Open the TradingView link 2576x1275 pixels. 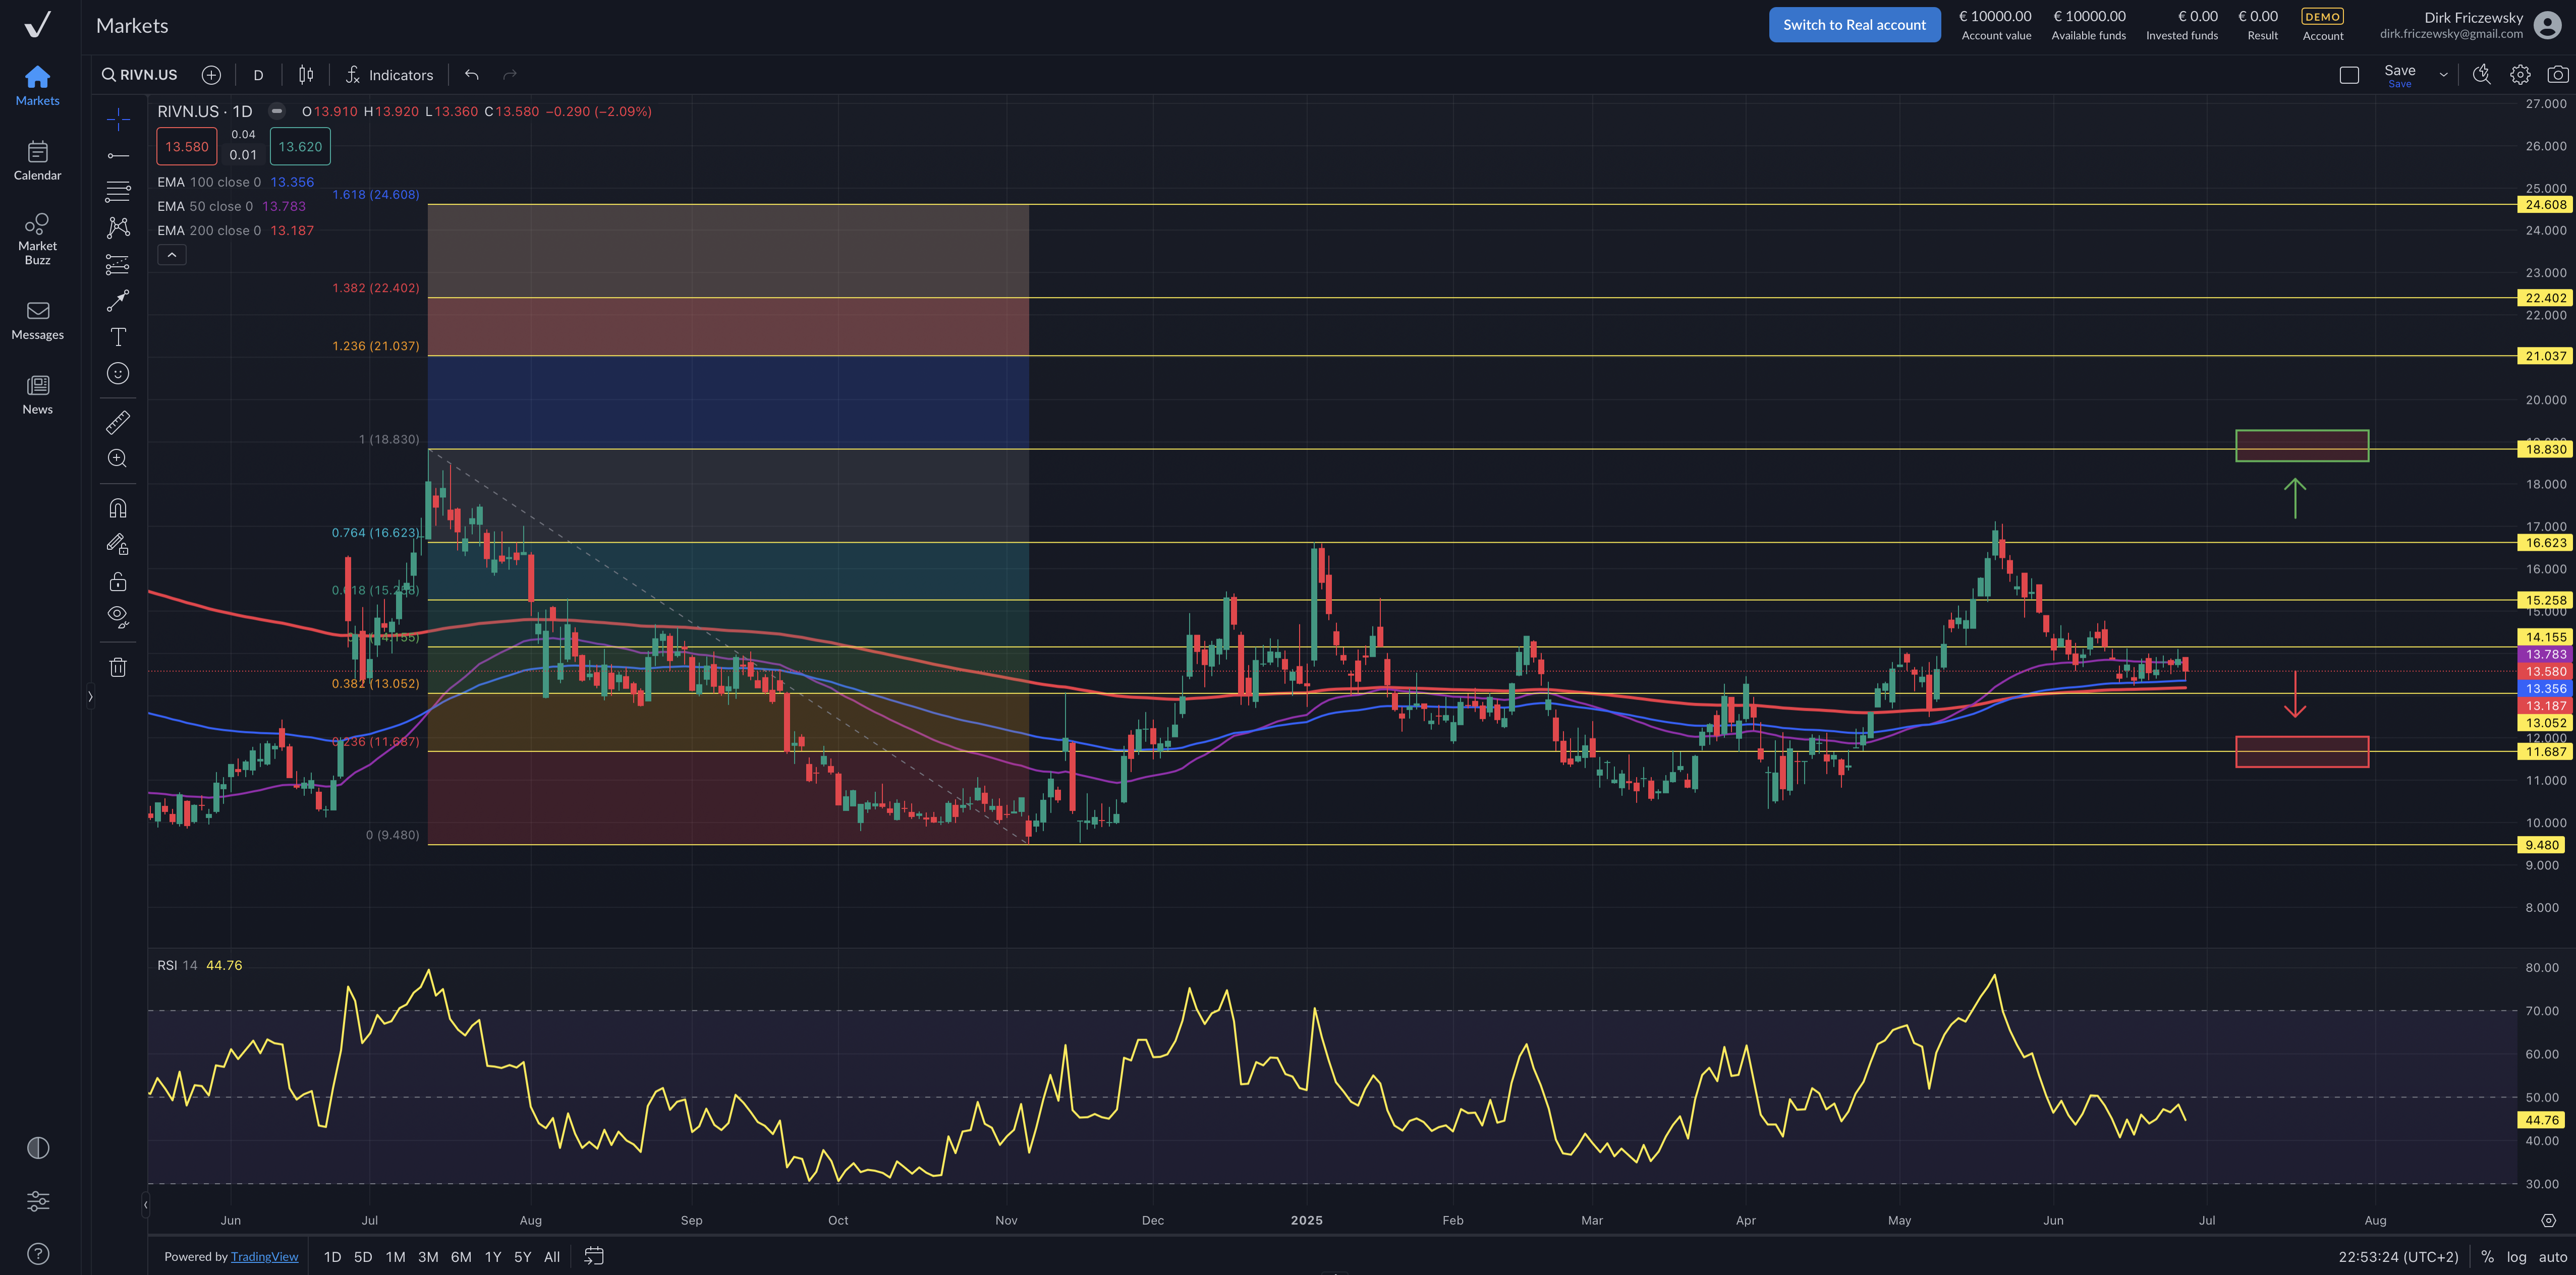click(264, 1257)
